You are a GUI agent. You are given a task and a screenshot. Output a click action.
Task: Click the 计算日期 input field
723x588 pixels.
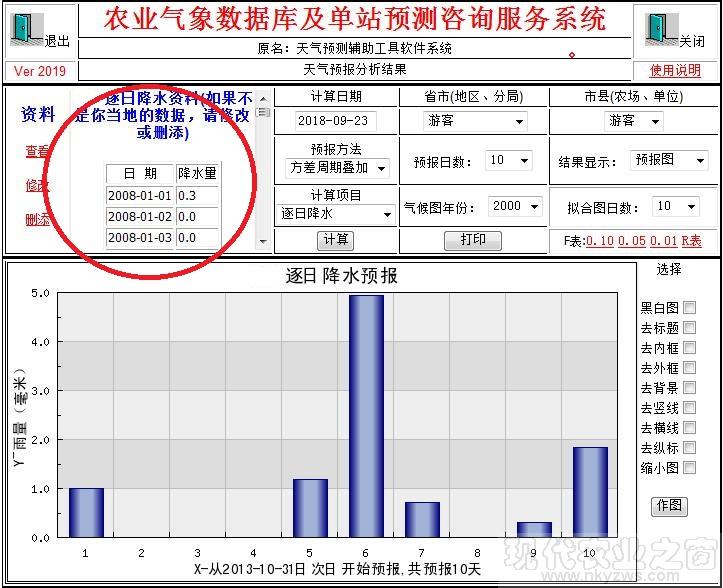point(336,121)
